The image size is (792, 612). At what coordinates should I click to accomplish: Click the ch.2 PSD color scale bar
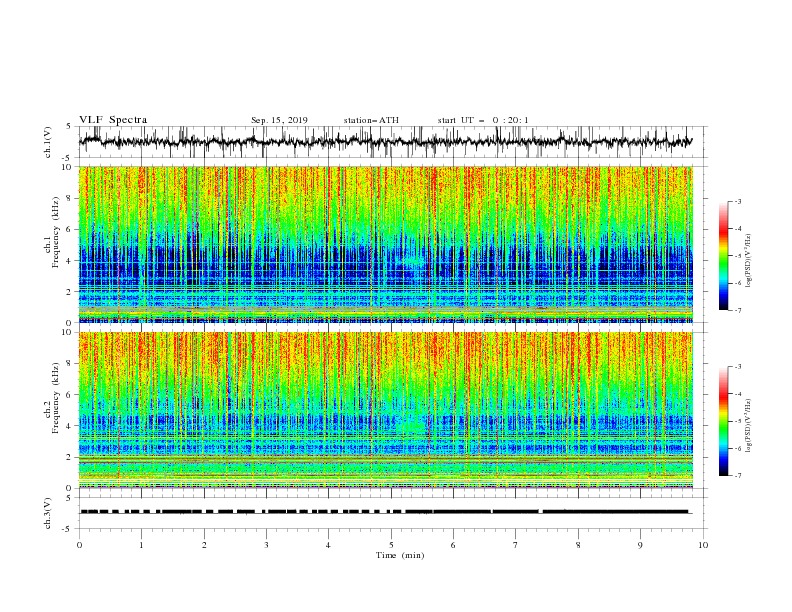[723, 421]
